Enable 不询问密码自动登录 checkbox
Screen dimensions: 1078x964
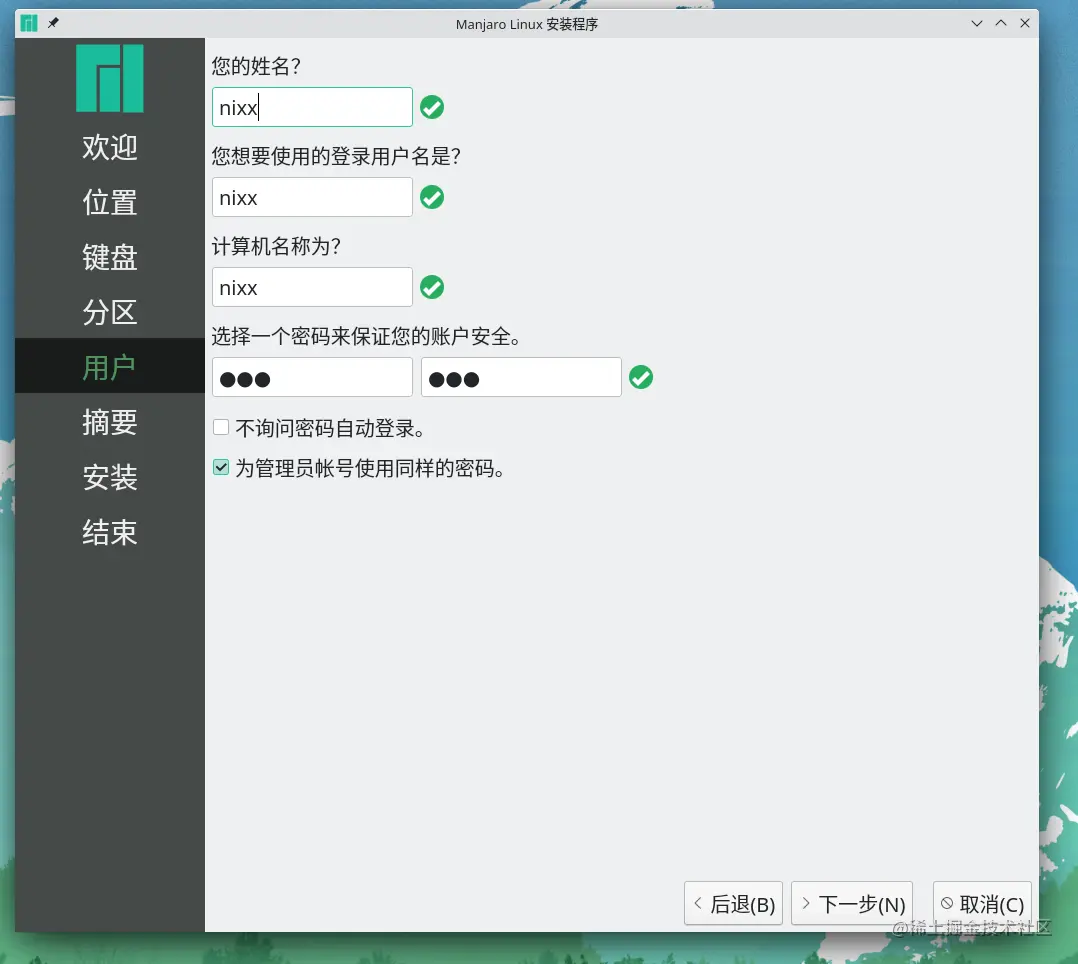(x=221, y=428)
